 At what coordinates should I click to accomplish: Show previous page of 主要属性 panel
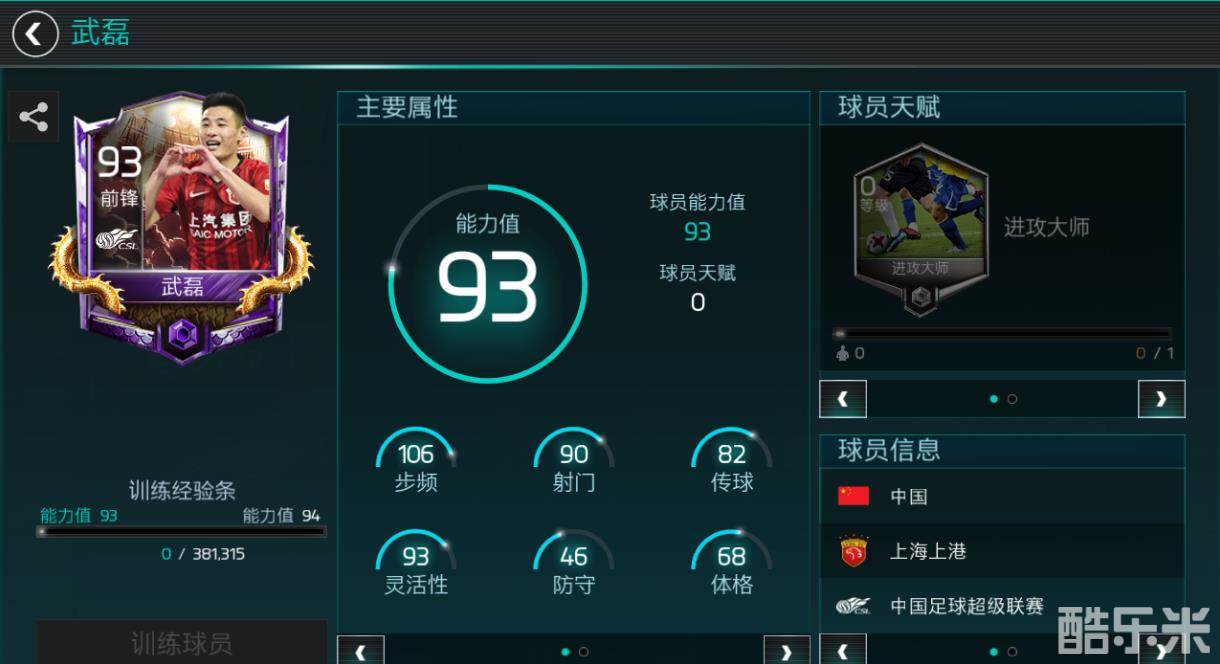tap(361, 651)
